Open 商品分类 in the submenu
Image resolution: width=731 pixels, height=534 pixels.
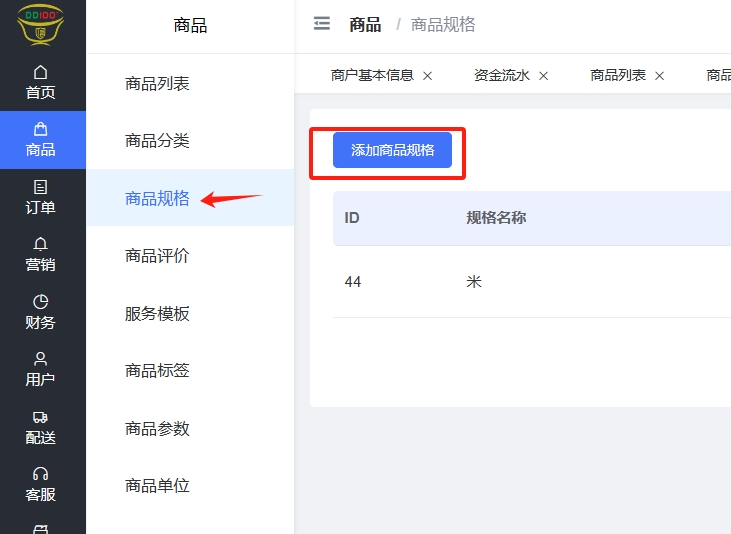click(157, 141)
